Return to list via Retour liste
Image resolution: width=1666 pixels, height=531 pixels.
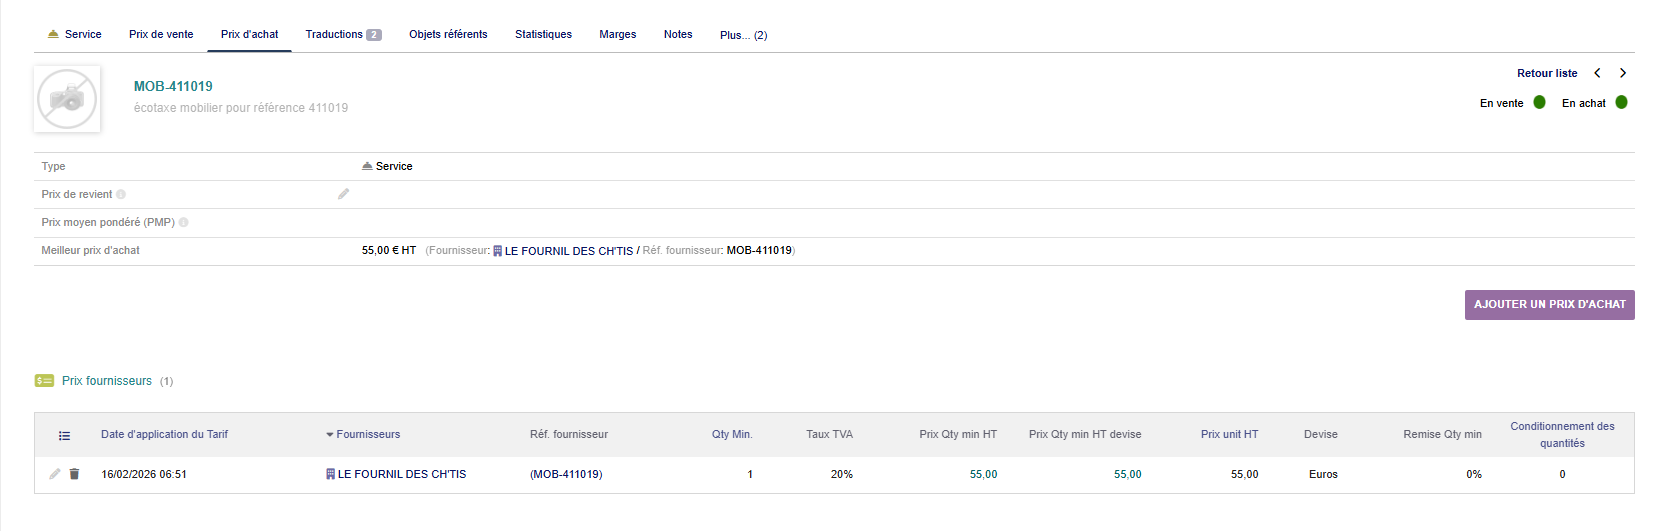(x=1546, y=73)
